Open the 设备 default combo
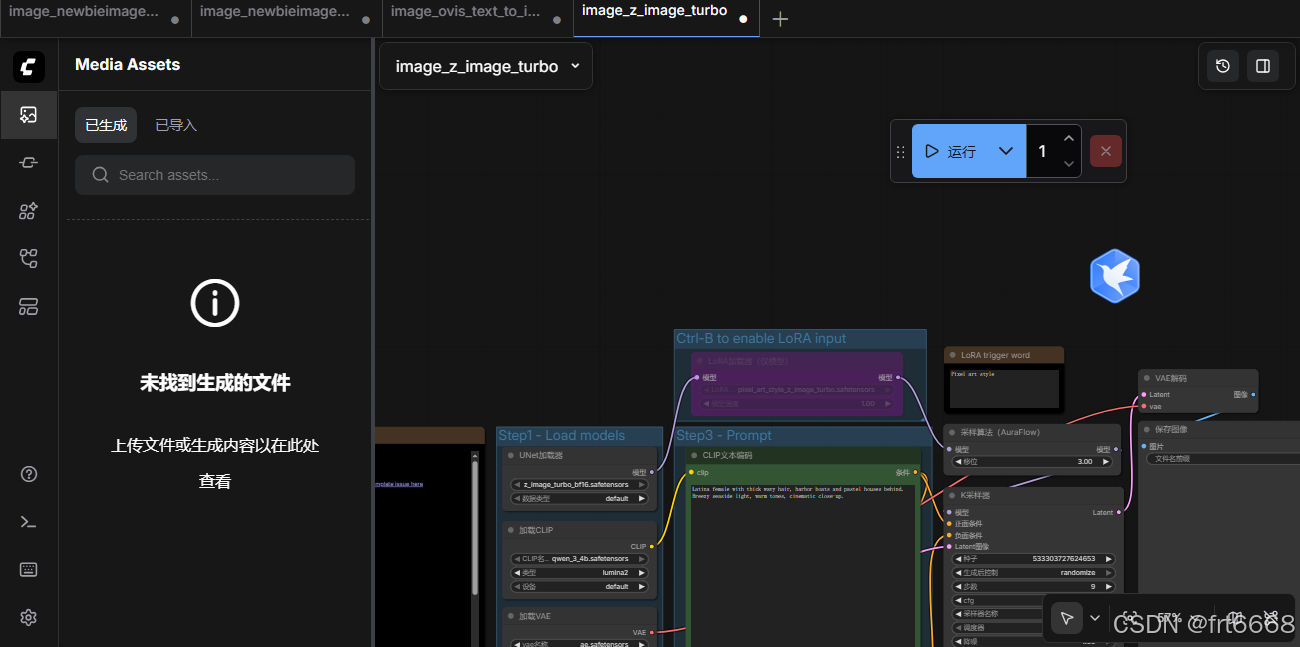The width and height of the screenshot is (1300, 647). [579, 587]
